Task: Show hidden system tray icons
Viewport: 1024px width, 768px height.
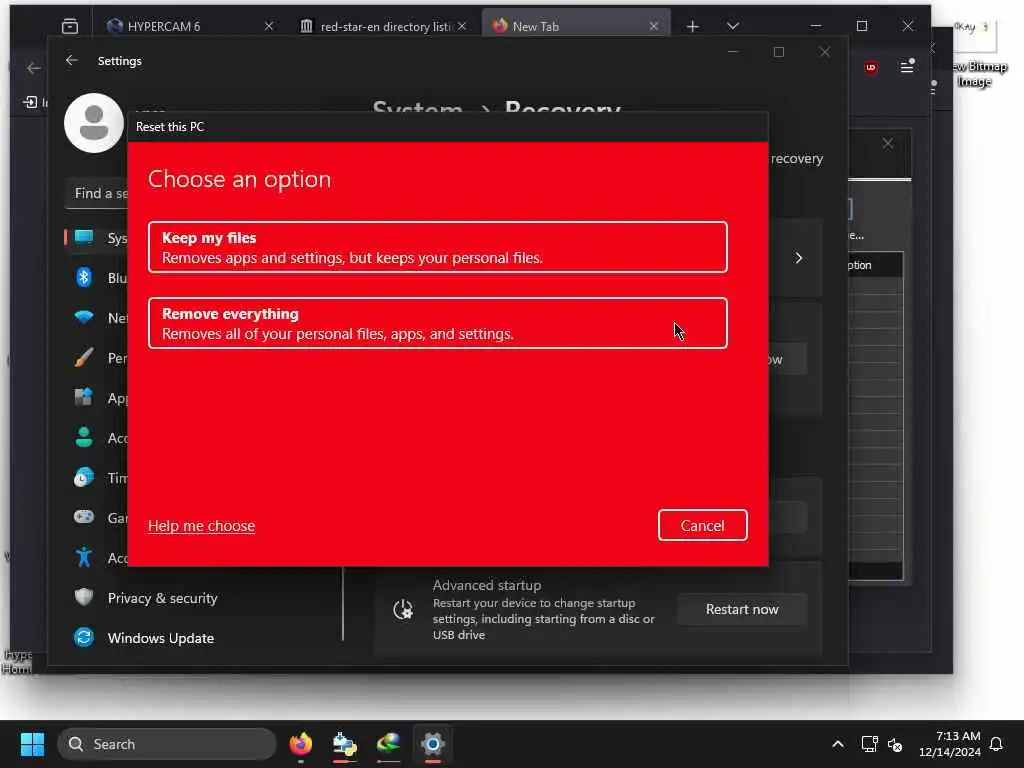Action: (838, 744)
